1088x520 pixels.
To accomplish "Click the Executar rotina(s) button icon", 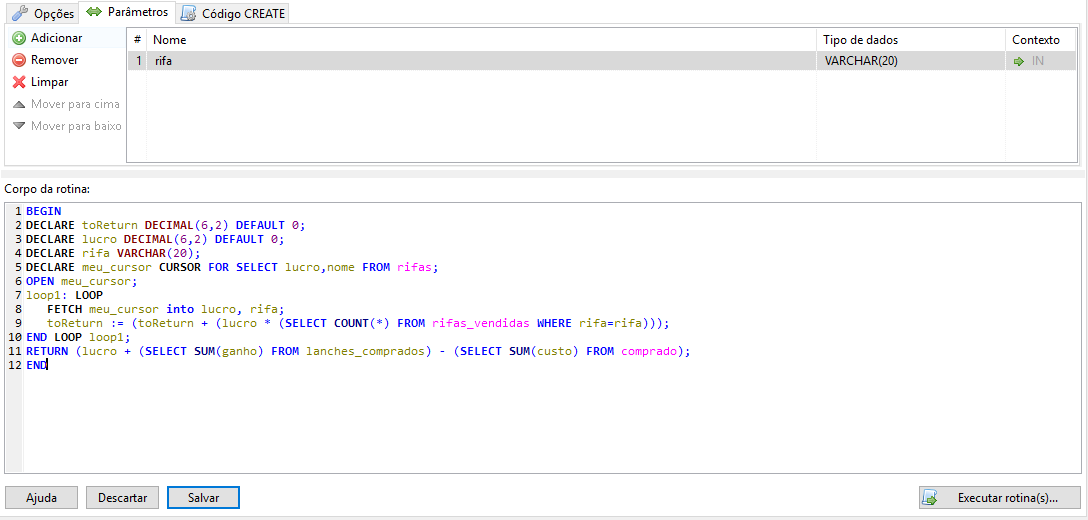I will [x=930, y=498].
